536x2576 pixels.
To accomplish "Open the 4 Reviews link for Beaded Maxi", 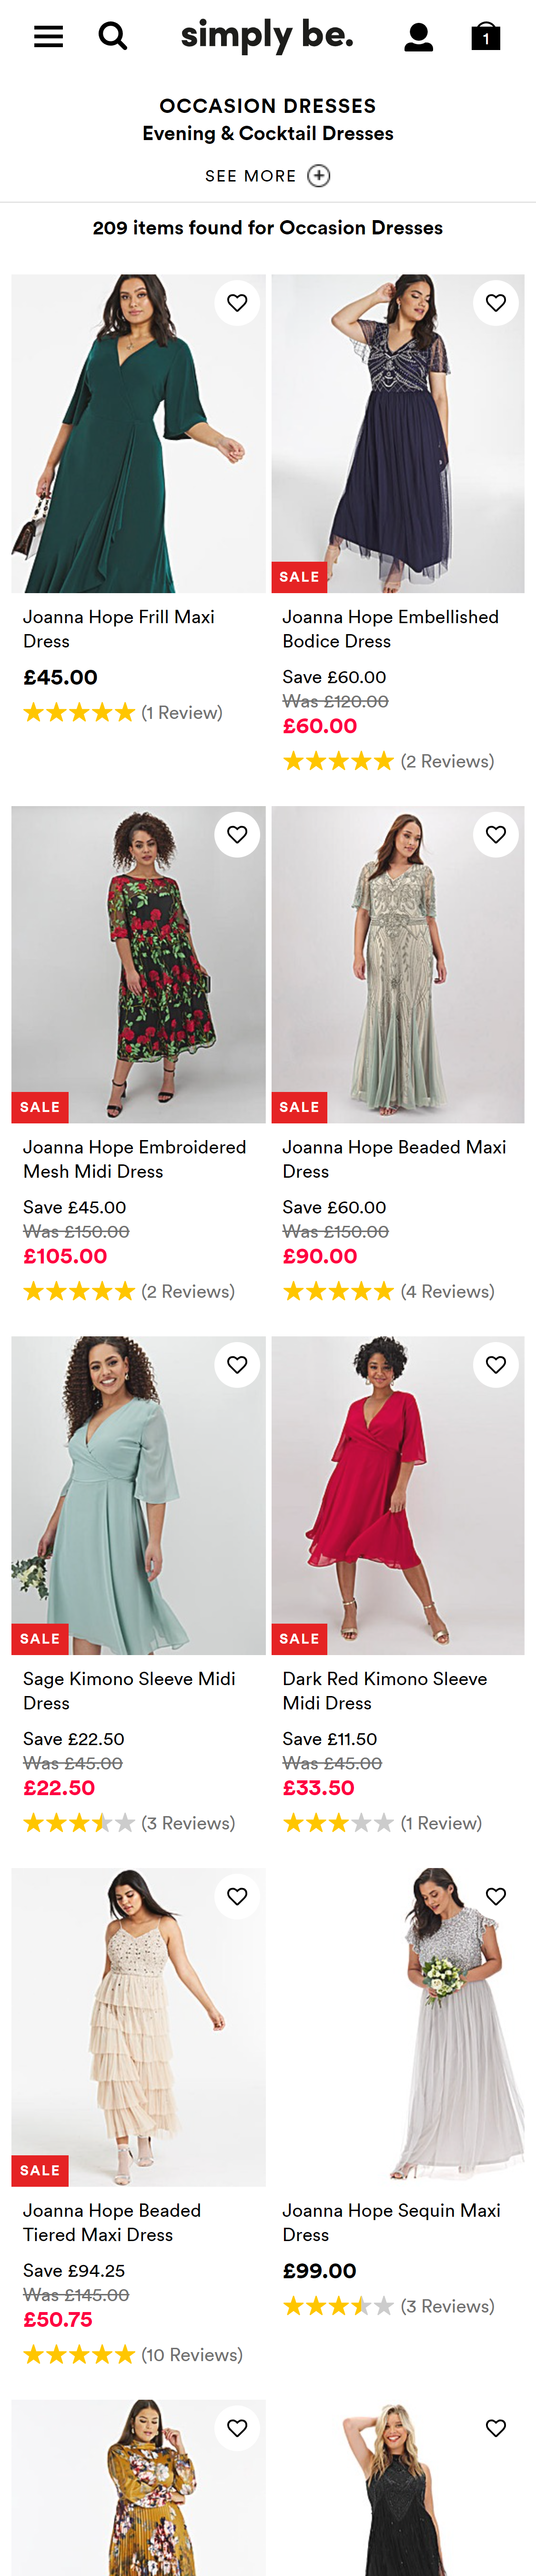I will pyautogui.click(x=447, y=1292).
